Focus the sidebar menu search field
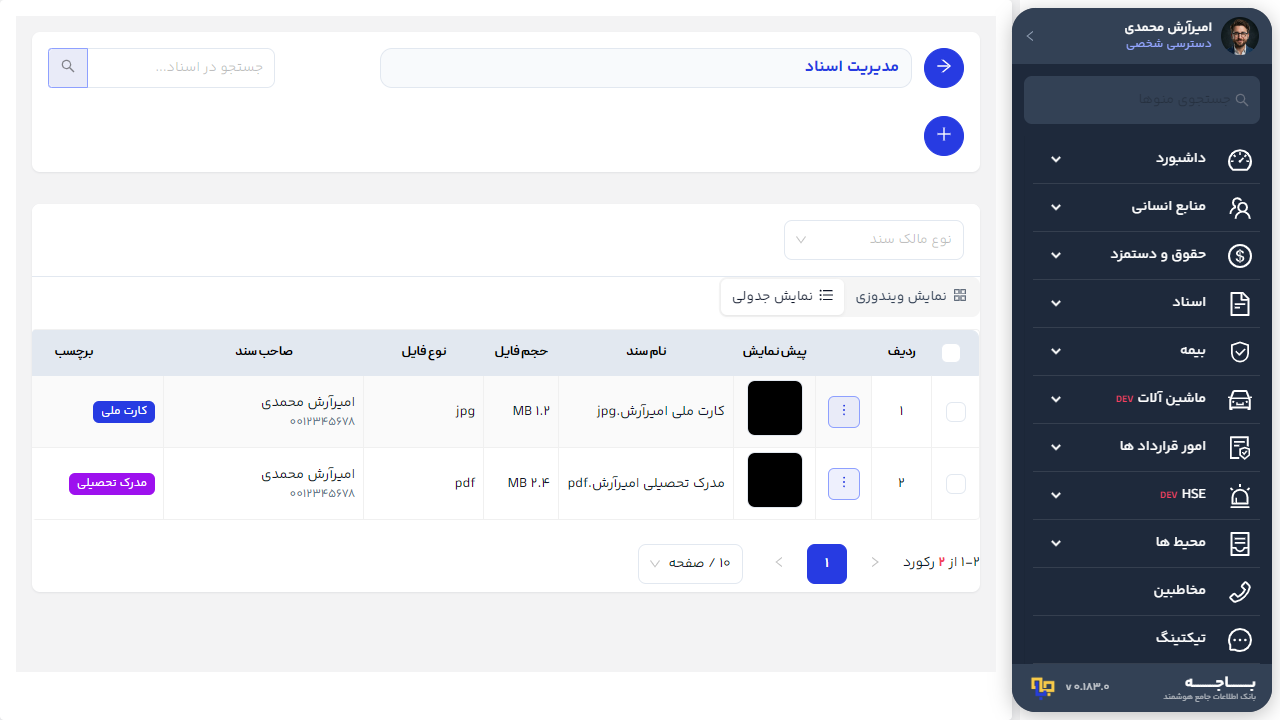 1140,100
